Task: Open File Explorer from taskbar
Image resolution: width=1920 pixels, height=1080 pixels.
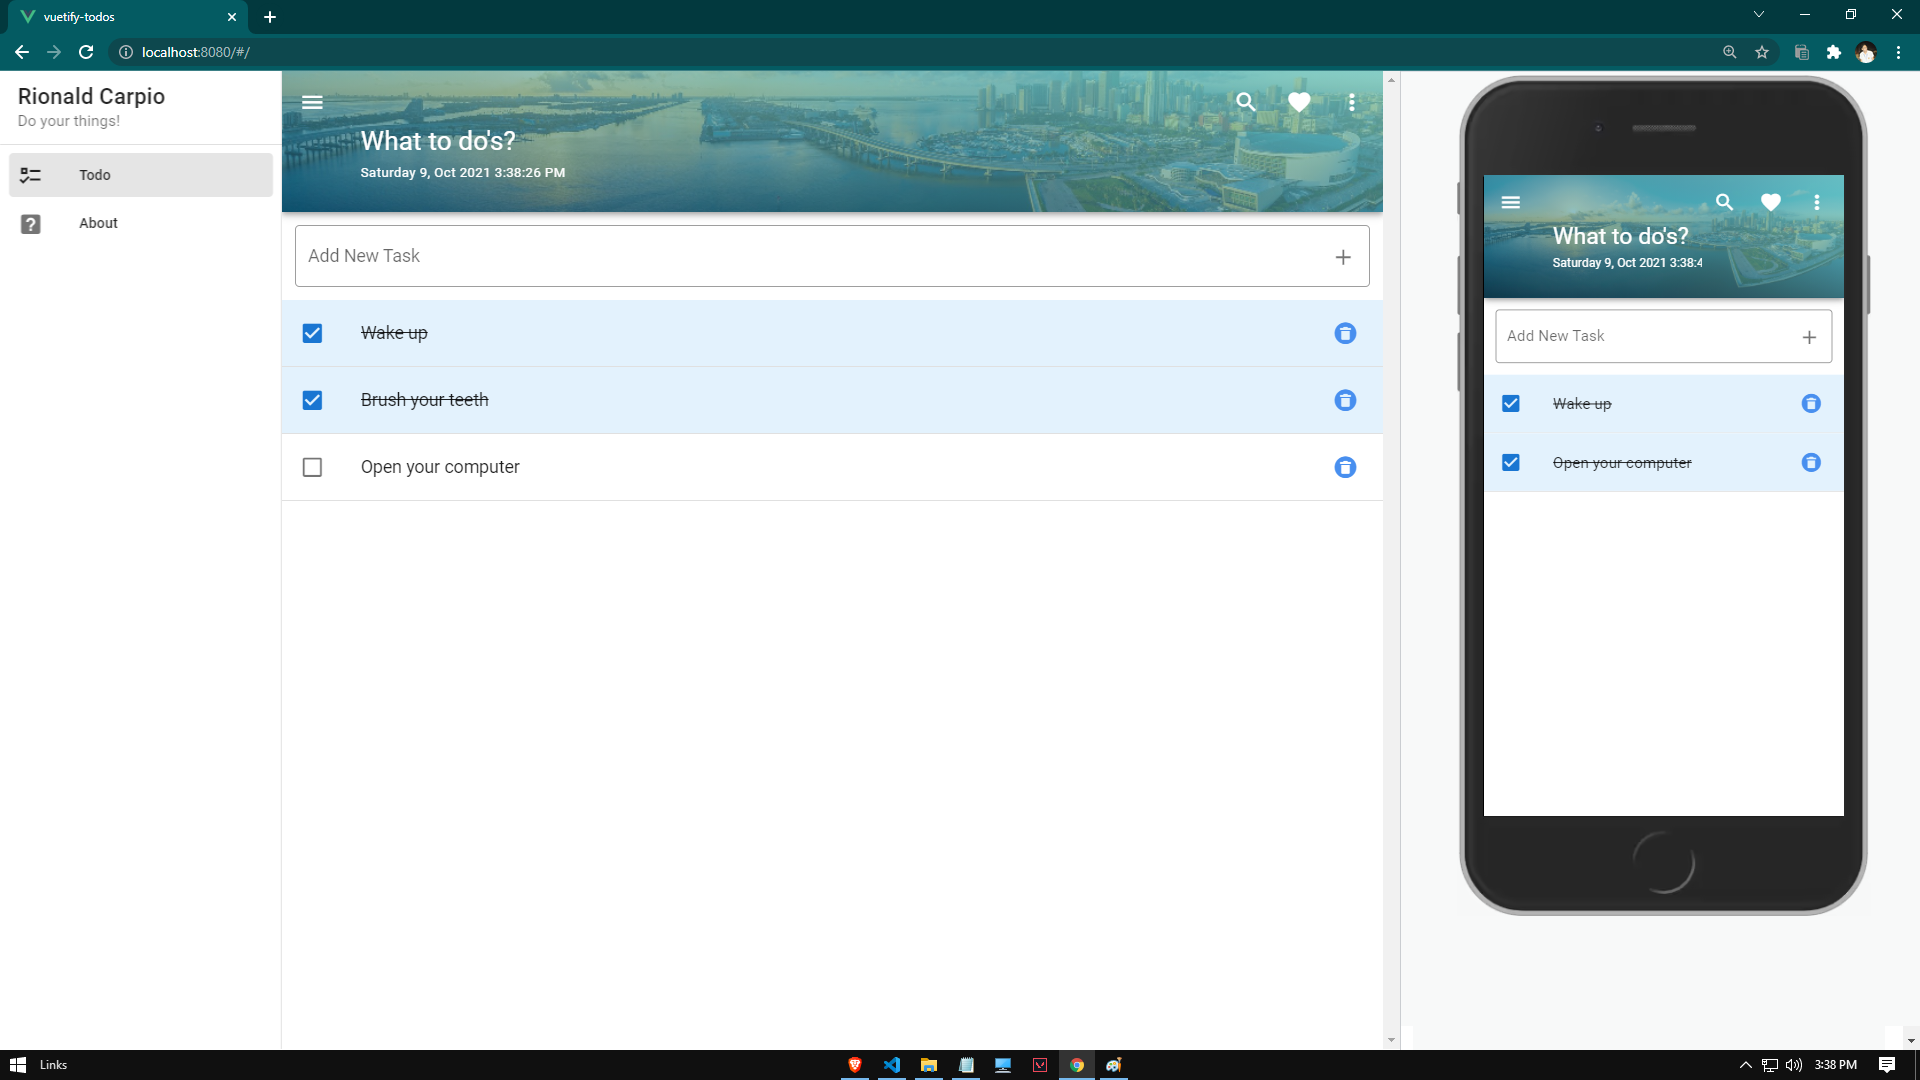Action: click(x=929, y=1065)
